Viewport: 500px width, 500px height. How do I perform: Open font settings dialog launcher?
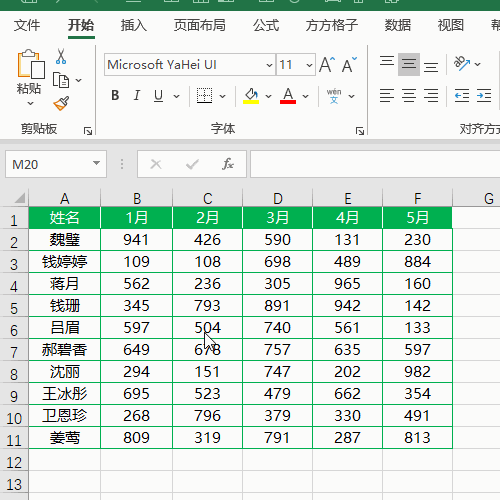click(x=360, y=131)
